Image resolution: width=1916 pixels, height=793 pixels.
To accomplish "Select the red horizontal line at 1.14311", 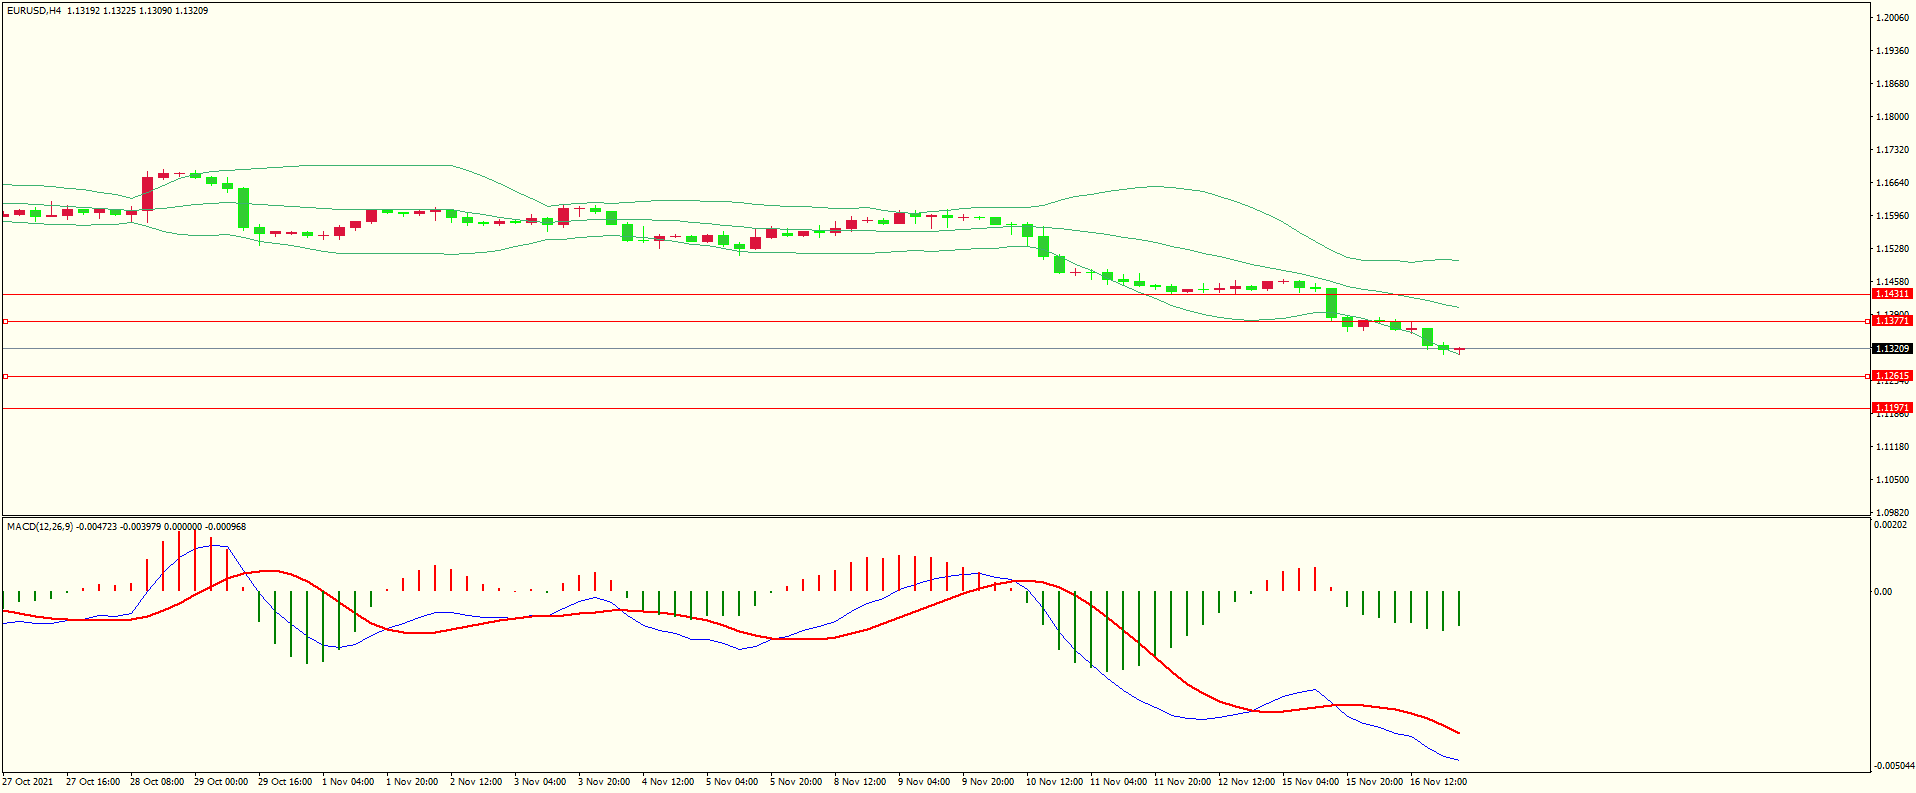I will tap(935, 295).
